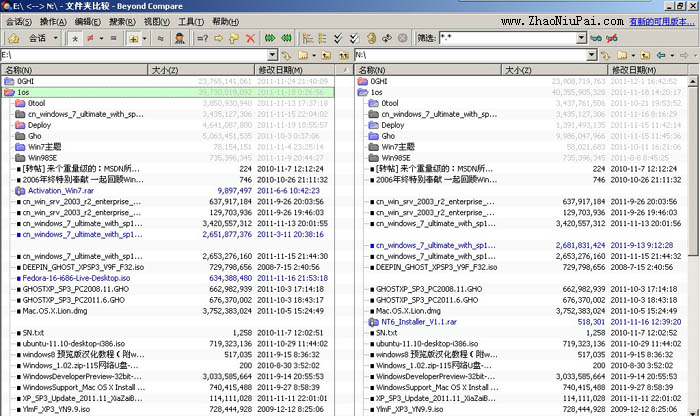Image resolution: width=700 pixels, height=416 pixels.
Task: Click the red X delete icon
Action: [x=250, y=38]
